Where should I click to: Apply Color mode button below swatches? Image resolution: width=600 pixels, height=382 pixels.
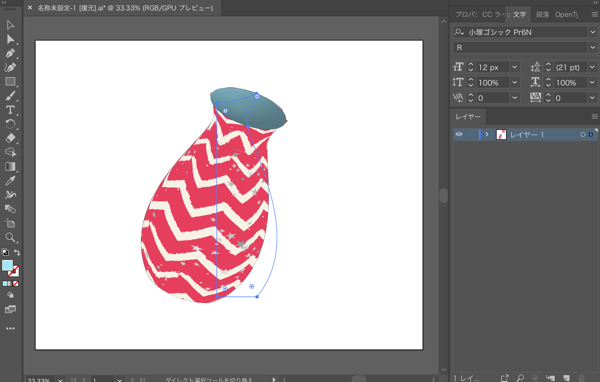(x=5, y=284)
